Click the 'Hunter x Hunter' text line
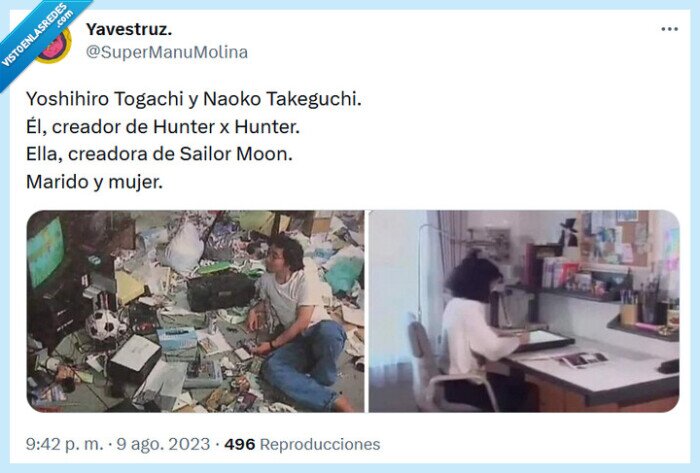 click(162, 127)
